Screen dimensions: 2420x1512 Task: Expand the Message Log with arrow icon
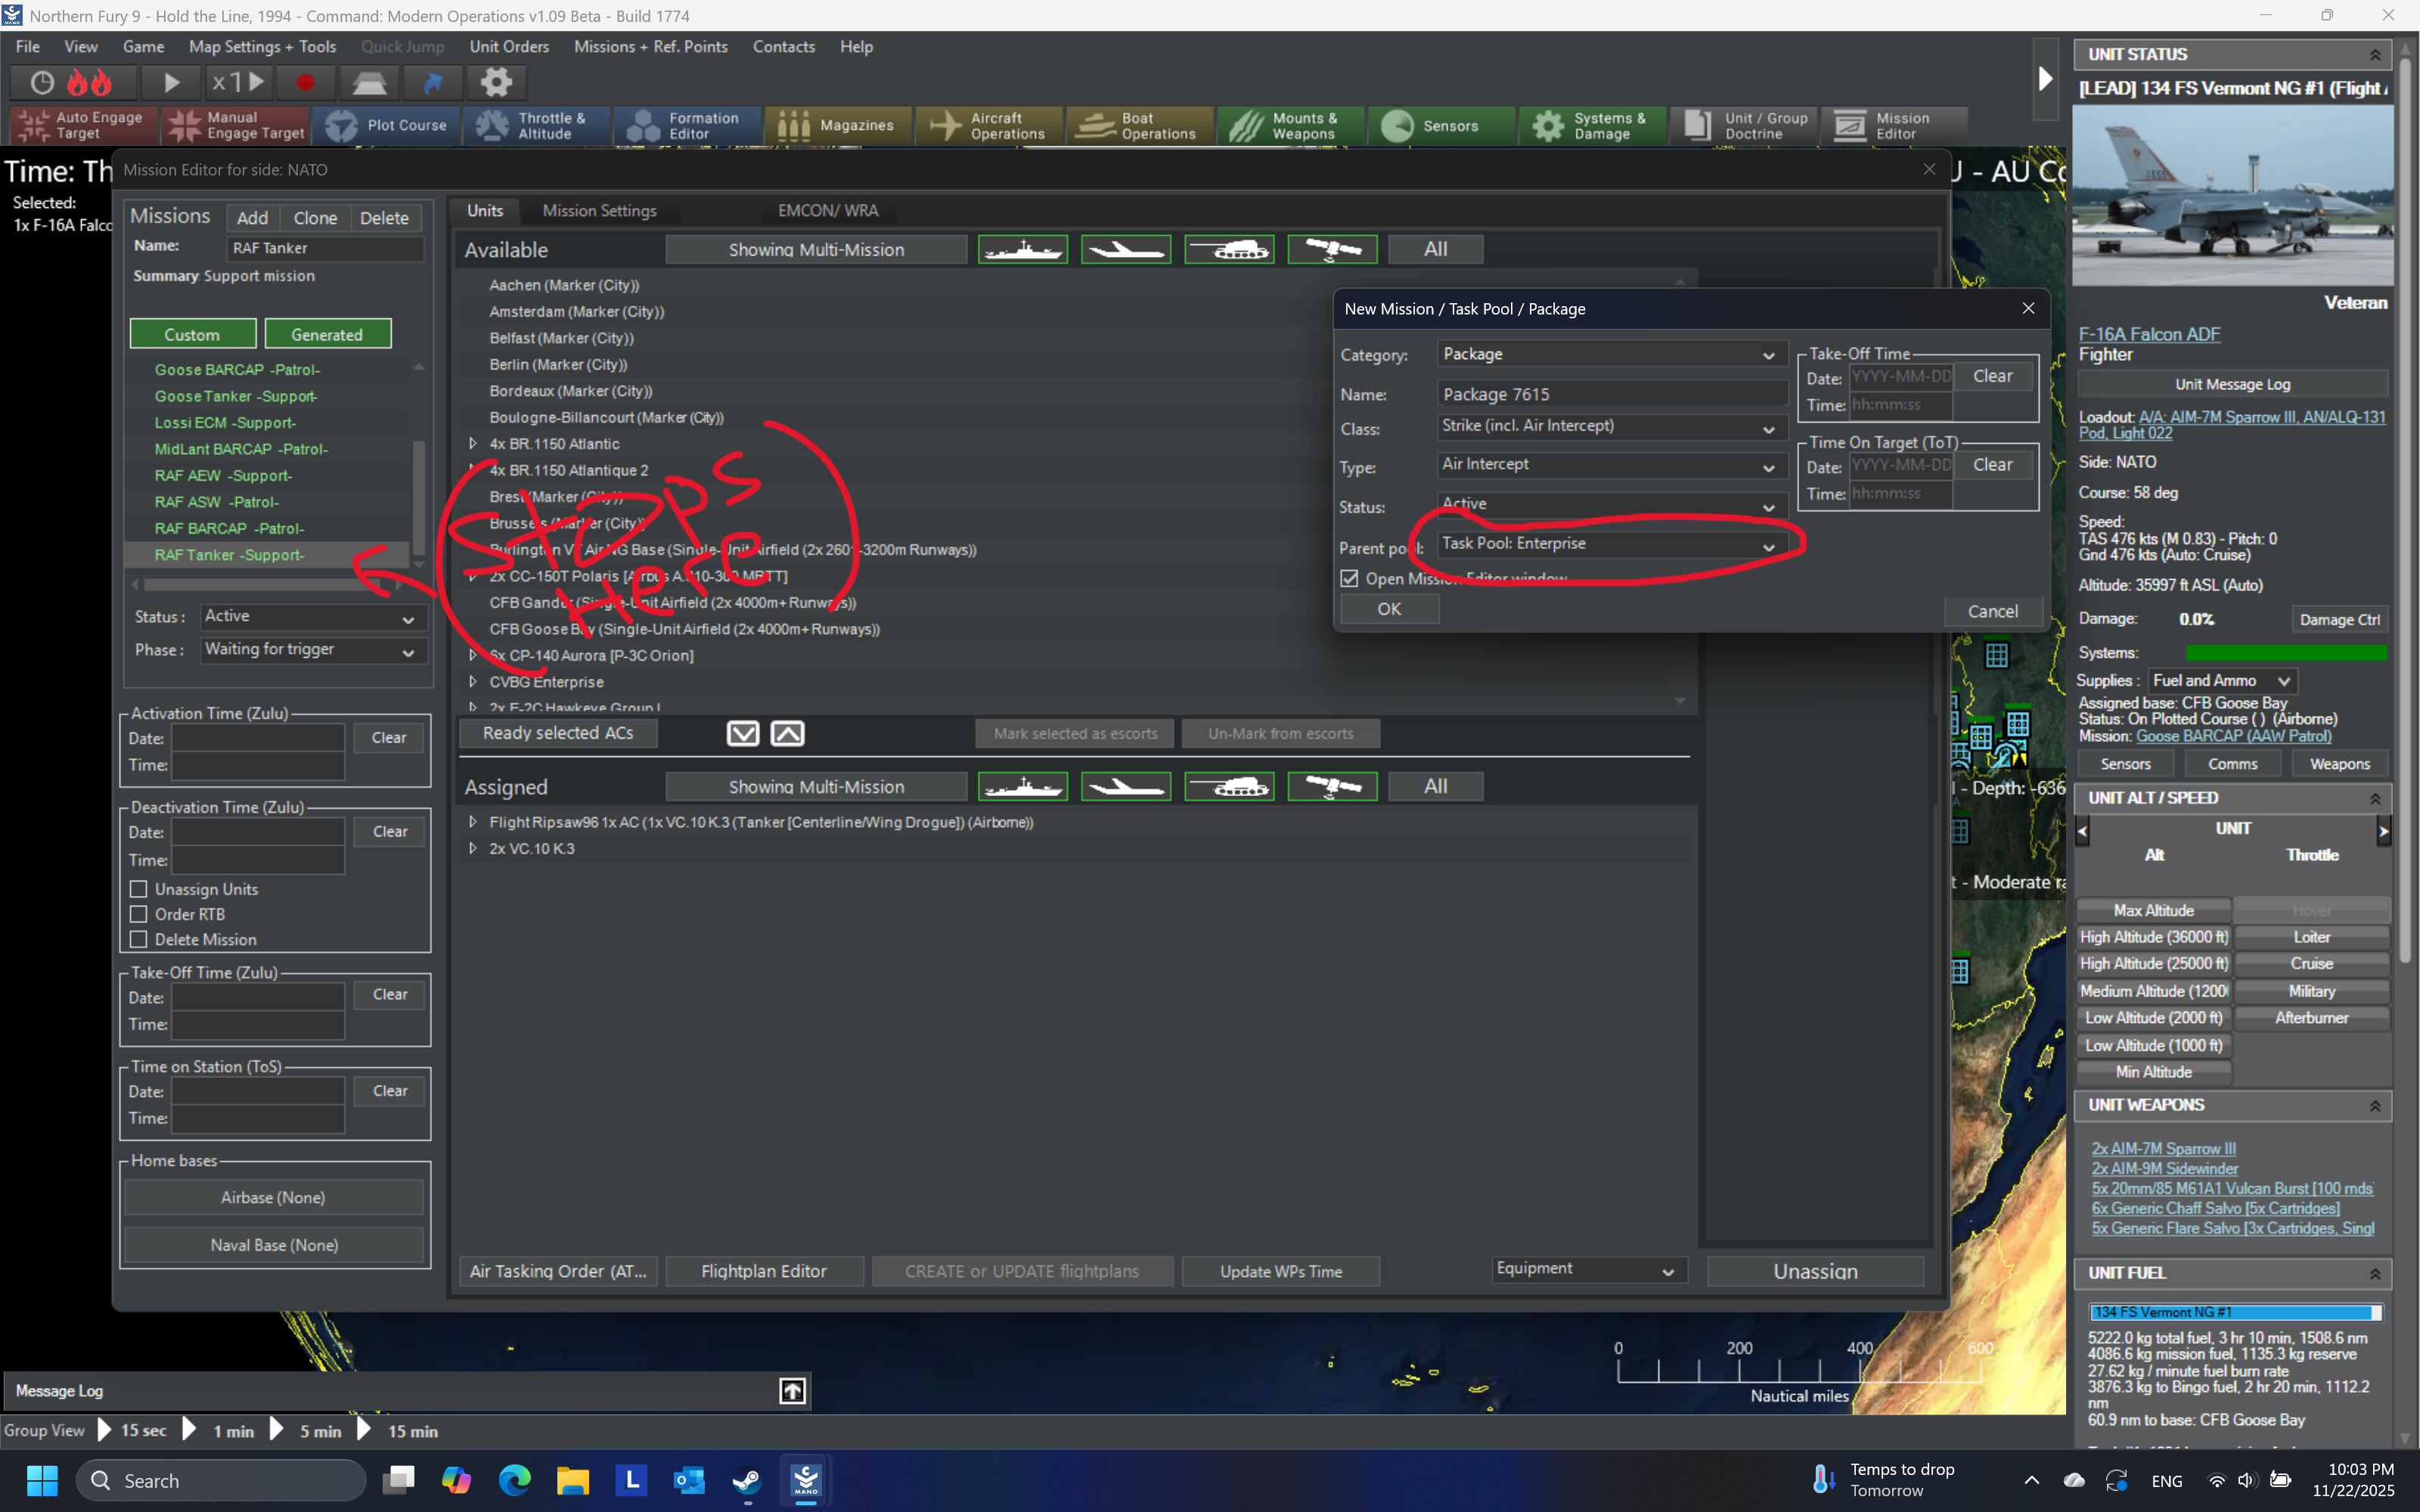click(792, 1390)
